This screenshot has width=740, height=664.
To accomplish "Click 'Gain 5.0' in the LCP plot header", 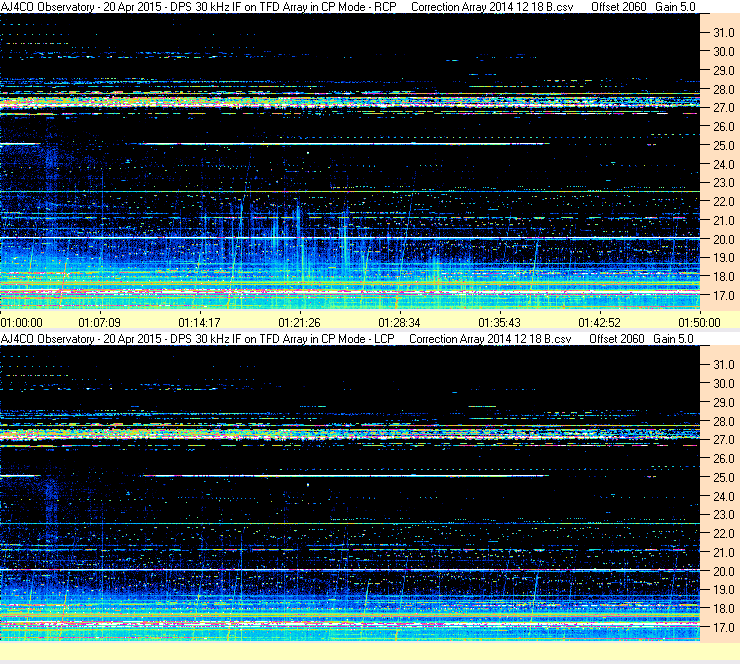I will coord(673,339).
